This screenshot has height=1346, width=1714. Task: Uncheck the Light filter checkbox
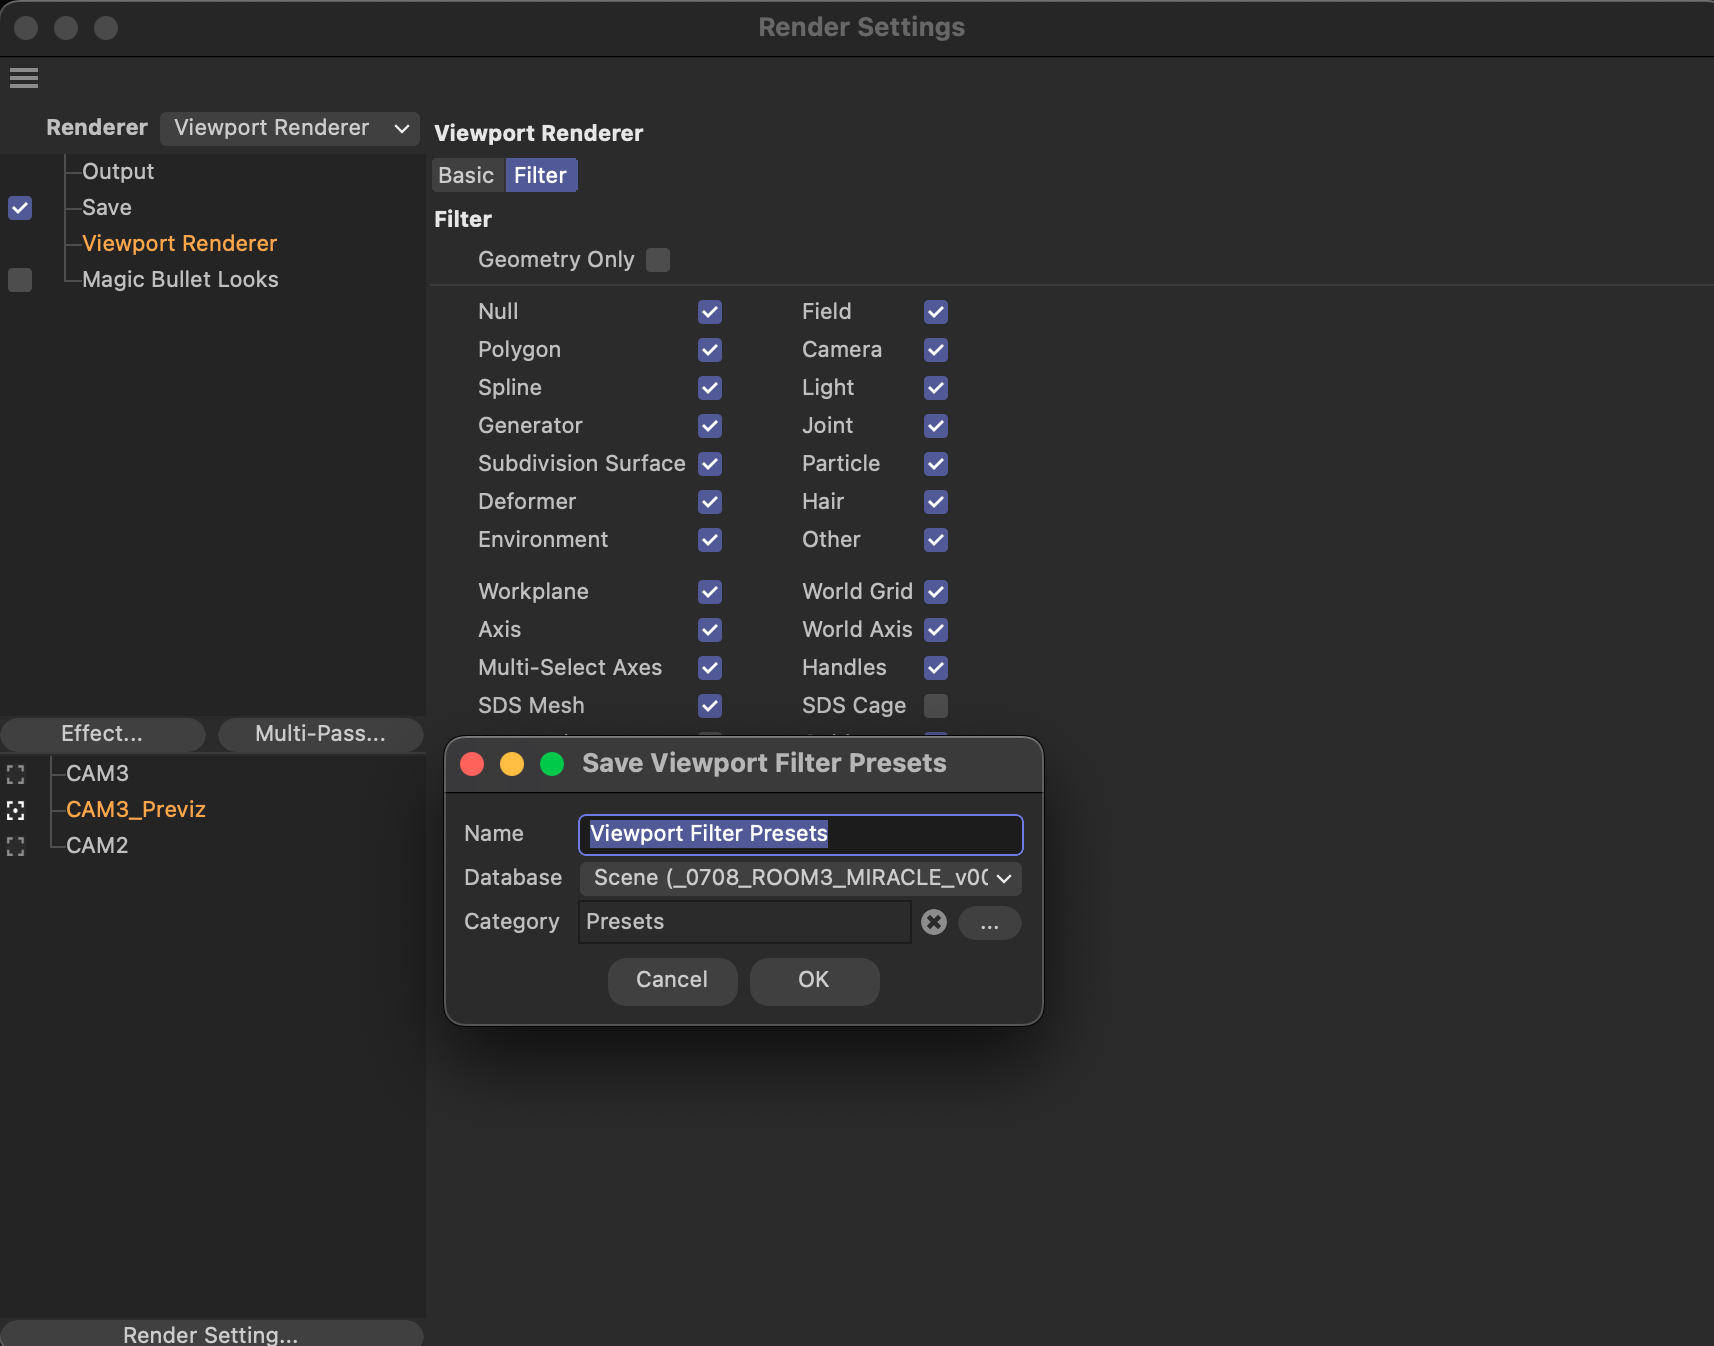pos(936,388)
